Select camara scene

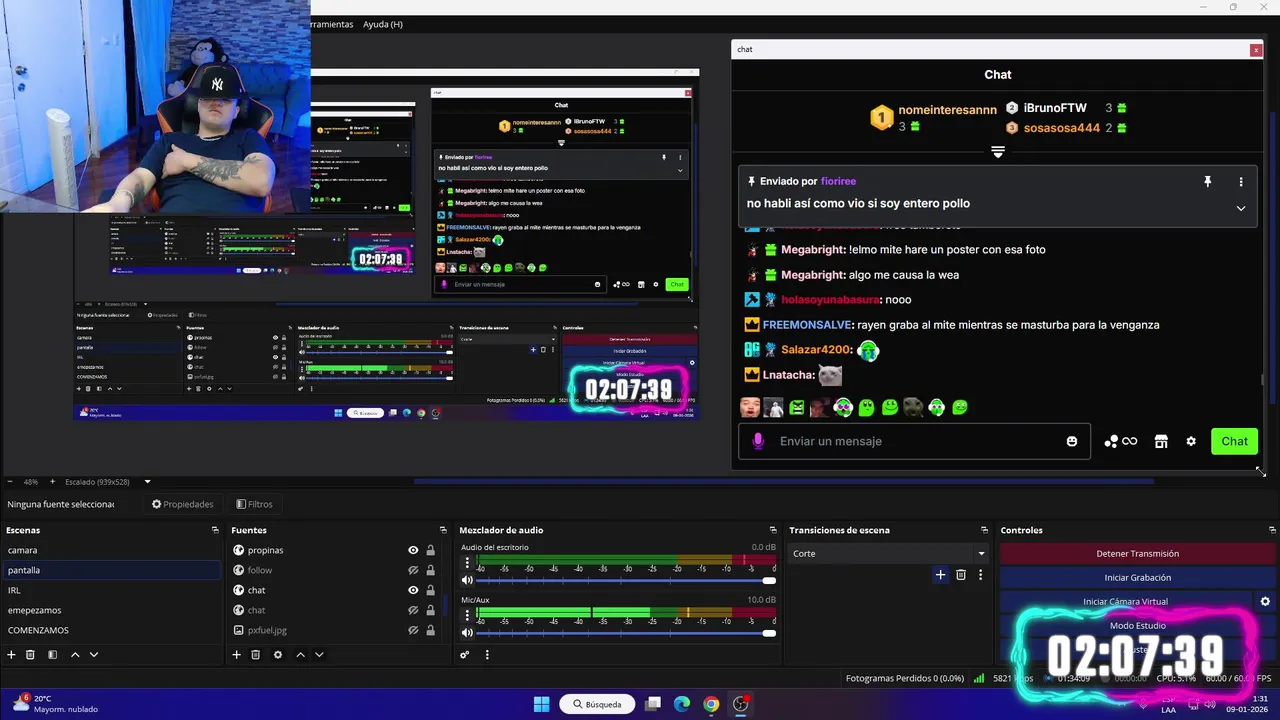(x=110, y=550)
